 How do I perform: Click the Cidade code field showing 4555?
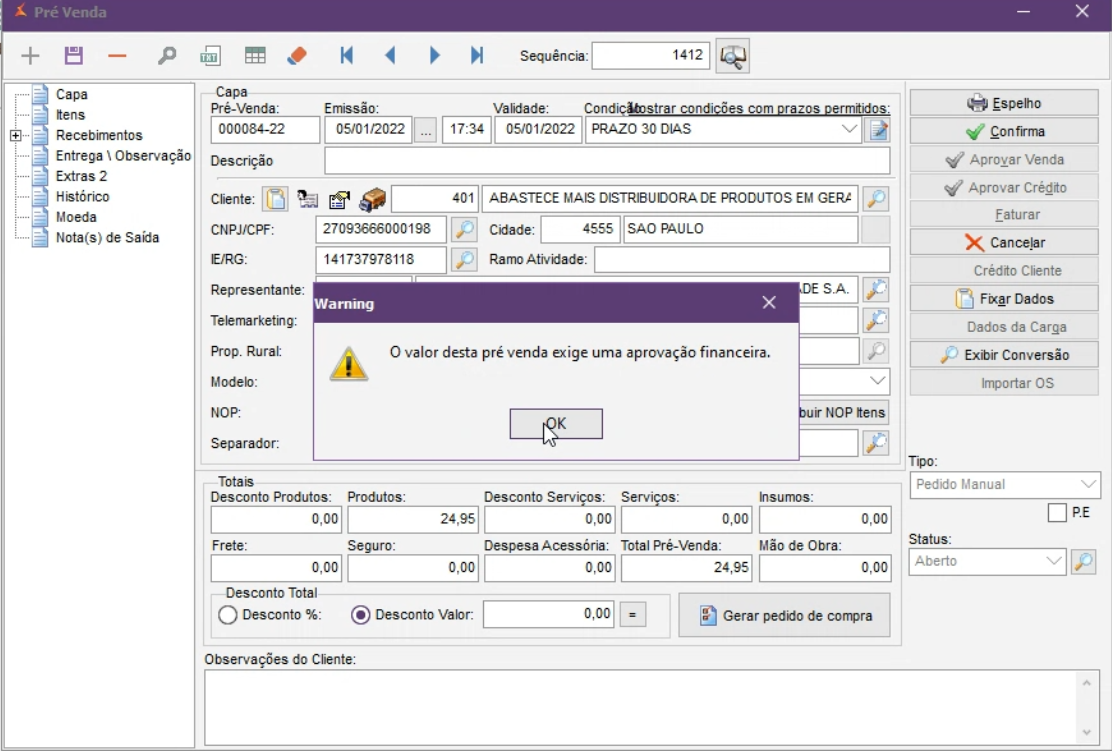pos(580,229)
